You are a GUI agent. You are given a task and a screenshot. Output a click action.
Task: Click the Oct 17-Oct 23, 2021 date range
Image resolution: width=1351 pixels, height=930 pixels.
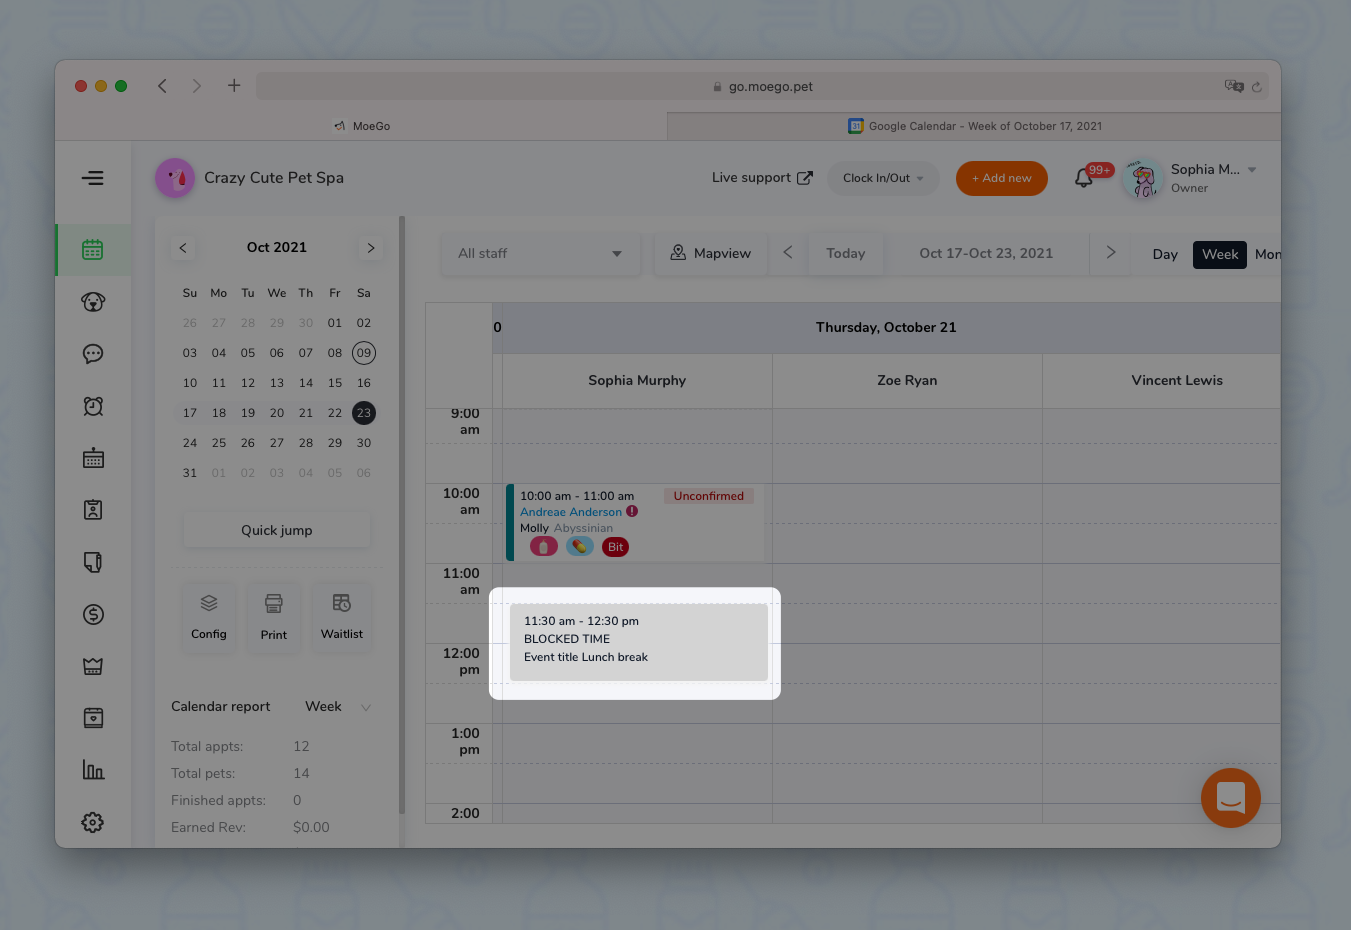click(986, 253)
